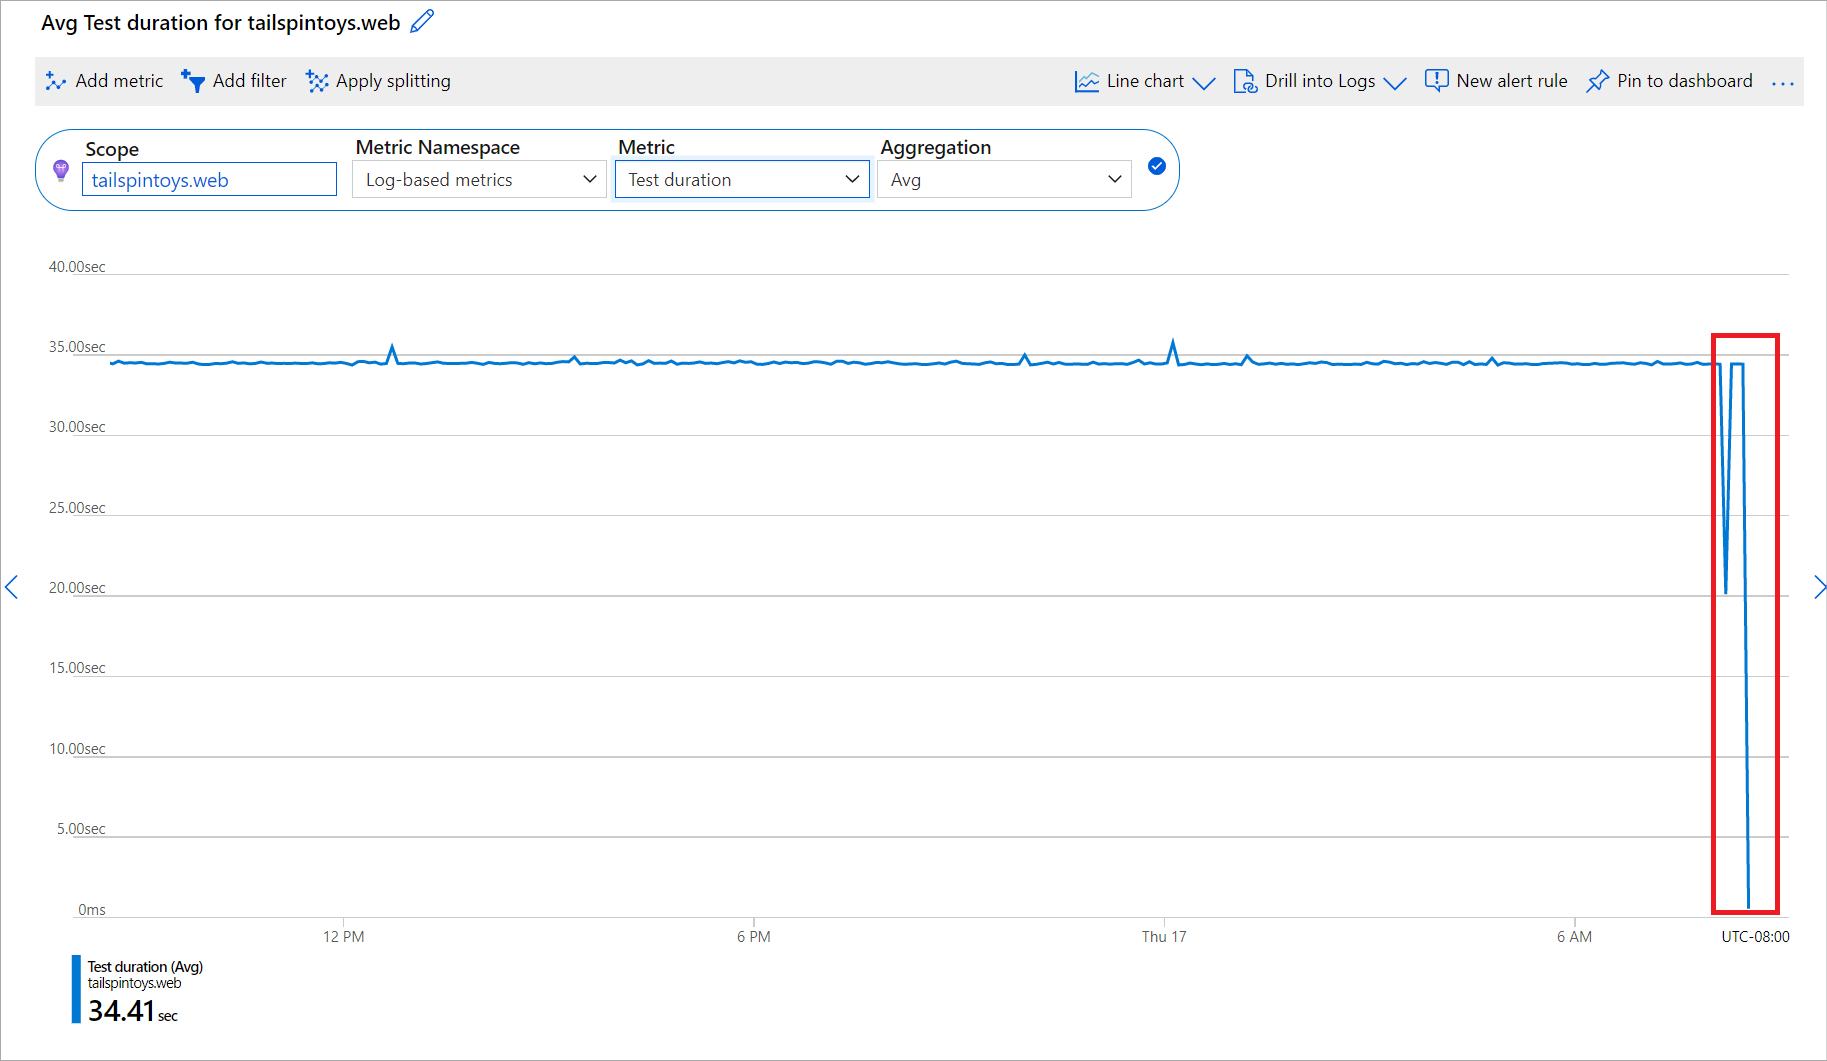Click the Drill into Logs icon
The width and height of the screenshot is (1827, 1061).
[x=1245, y=82]
